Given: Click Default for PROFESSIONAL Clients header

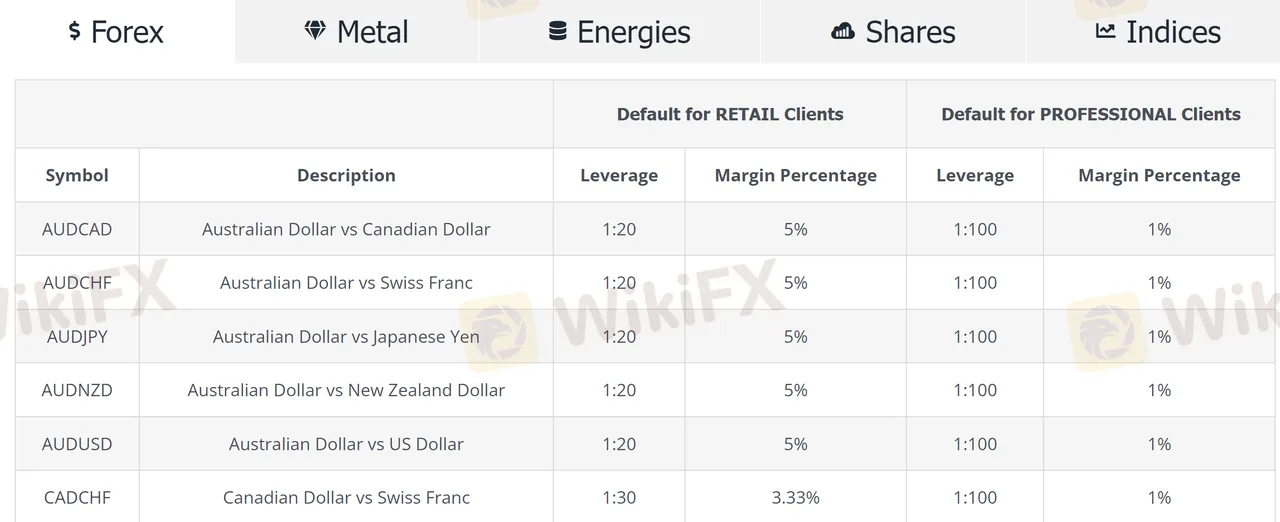Looking at the screenshot, I should [1091, 114].
